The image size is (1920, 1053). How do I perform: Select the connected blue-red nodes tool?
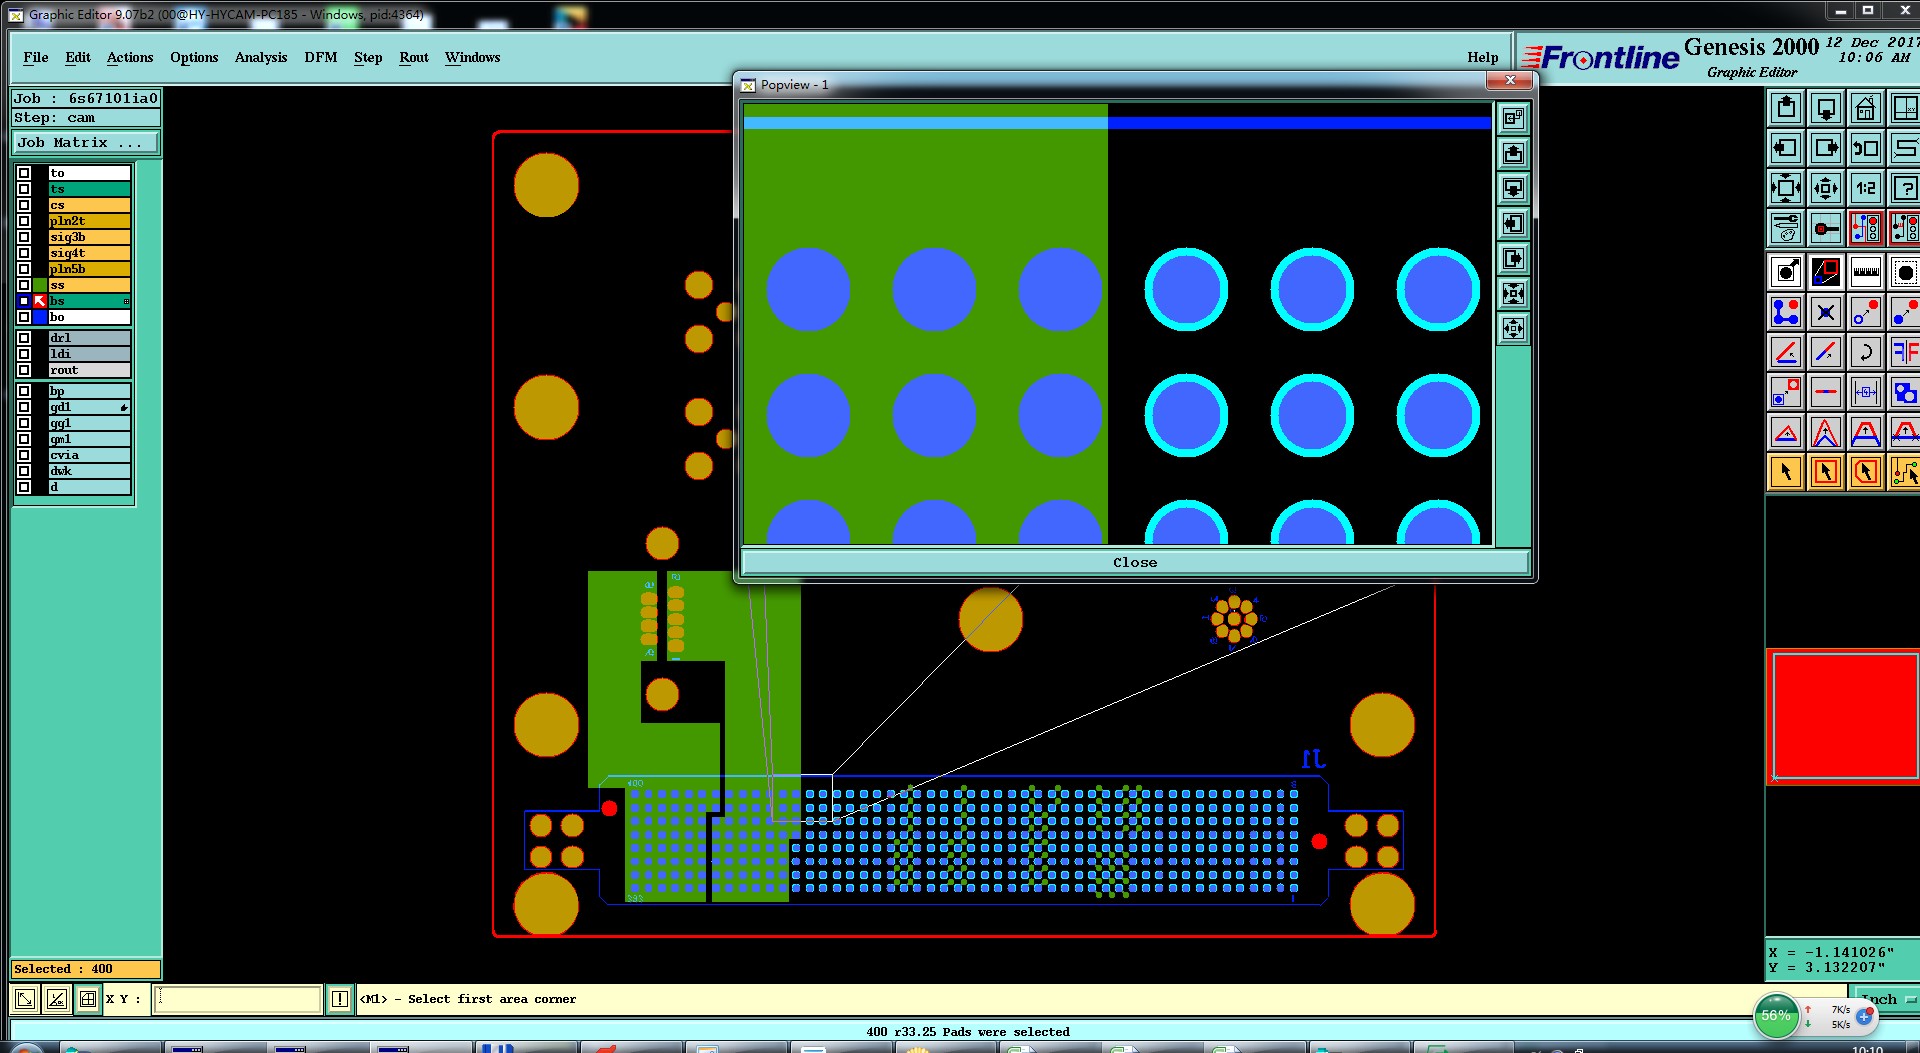[x=1786, y=312]
